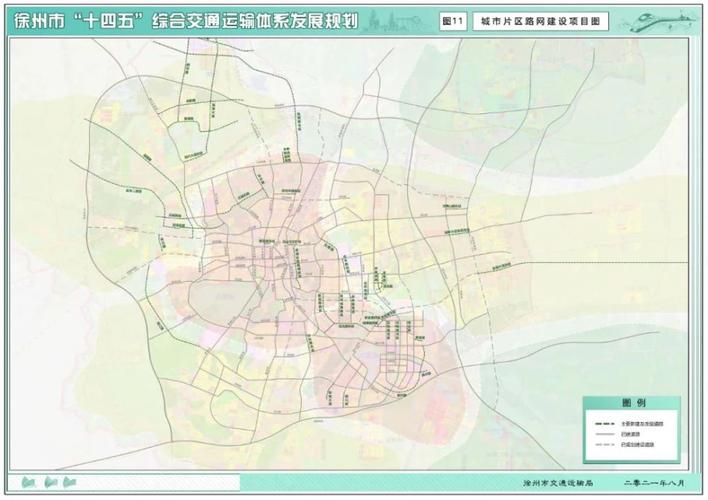
Task: Click the date text 二〇二一年八月
Action: [x=655, y=483]
